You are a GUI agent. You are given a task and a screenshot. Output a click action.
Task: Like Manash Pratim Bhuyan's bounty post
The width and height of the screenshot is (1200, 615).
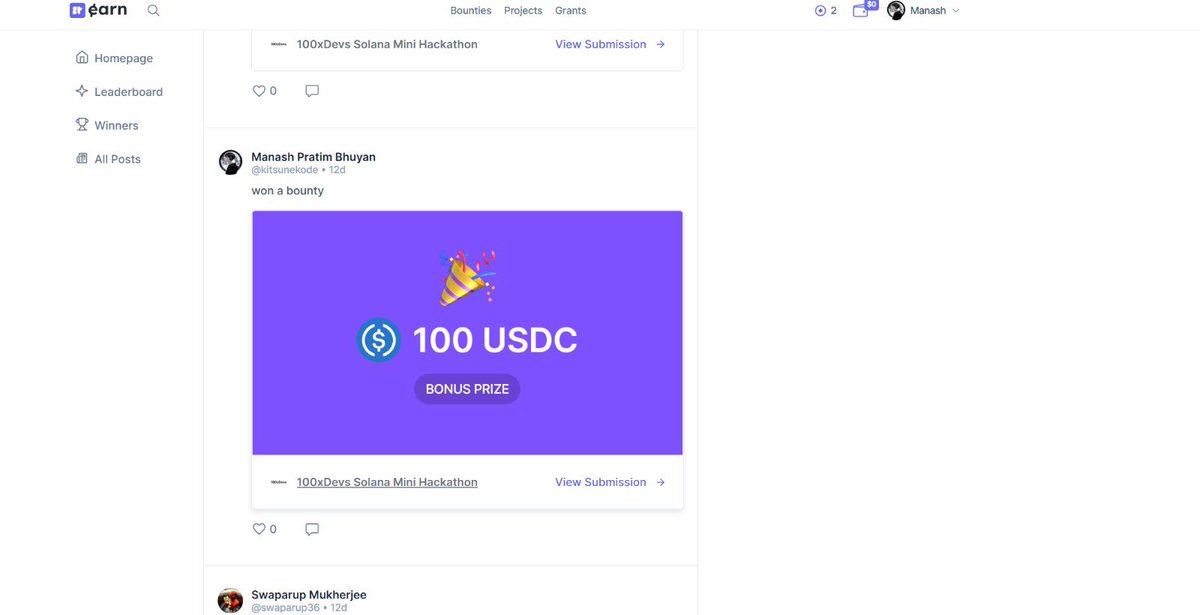[x=259, y=529]
